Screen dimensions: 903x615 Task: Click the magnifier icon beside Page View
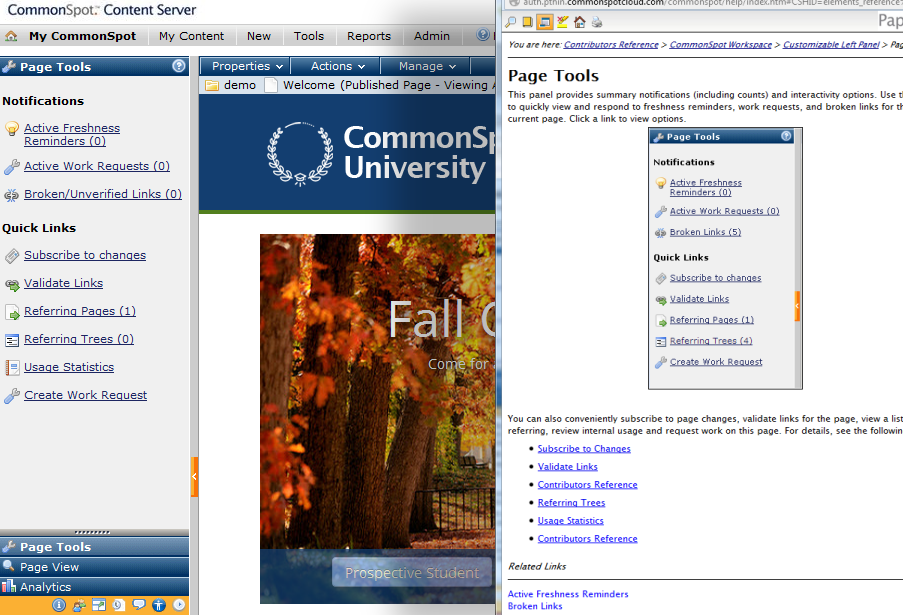pyautogui.click(x=9, y=566)
